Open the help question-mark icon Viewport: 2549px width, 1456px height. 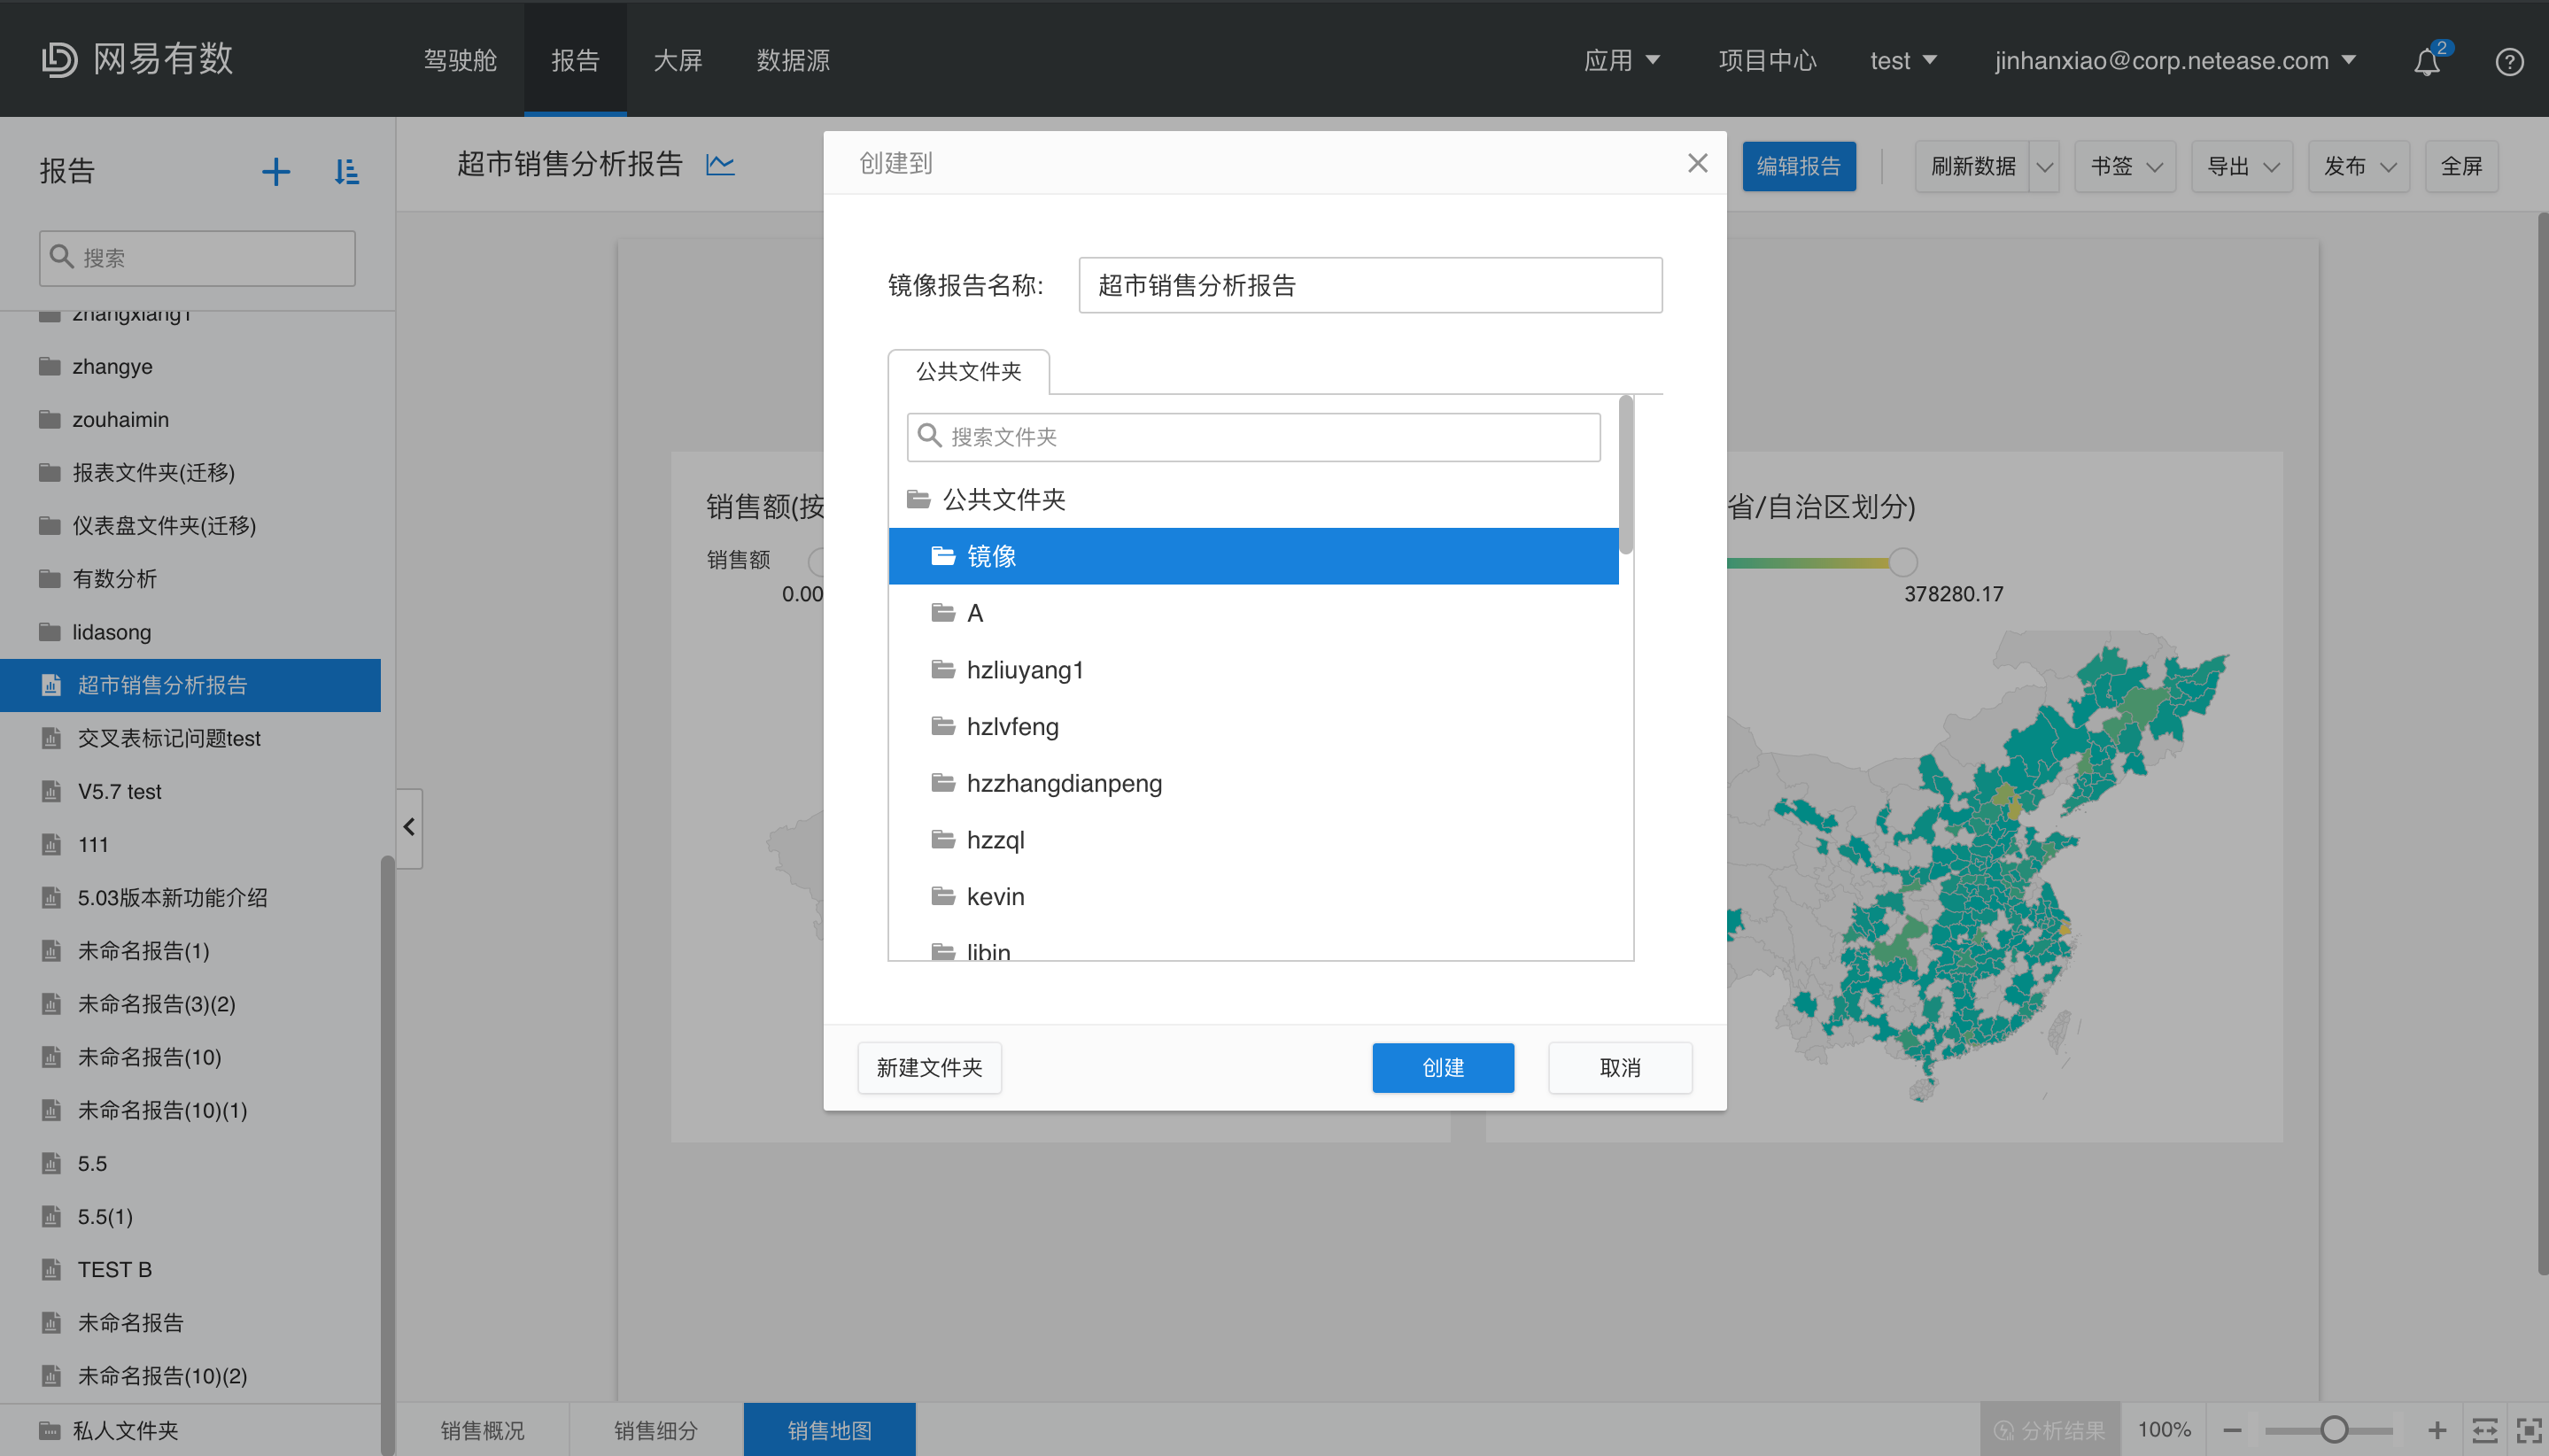point(2509,61)
